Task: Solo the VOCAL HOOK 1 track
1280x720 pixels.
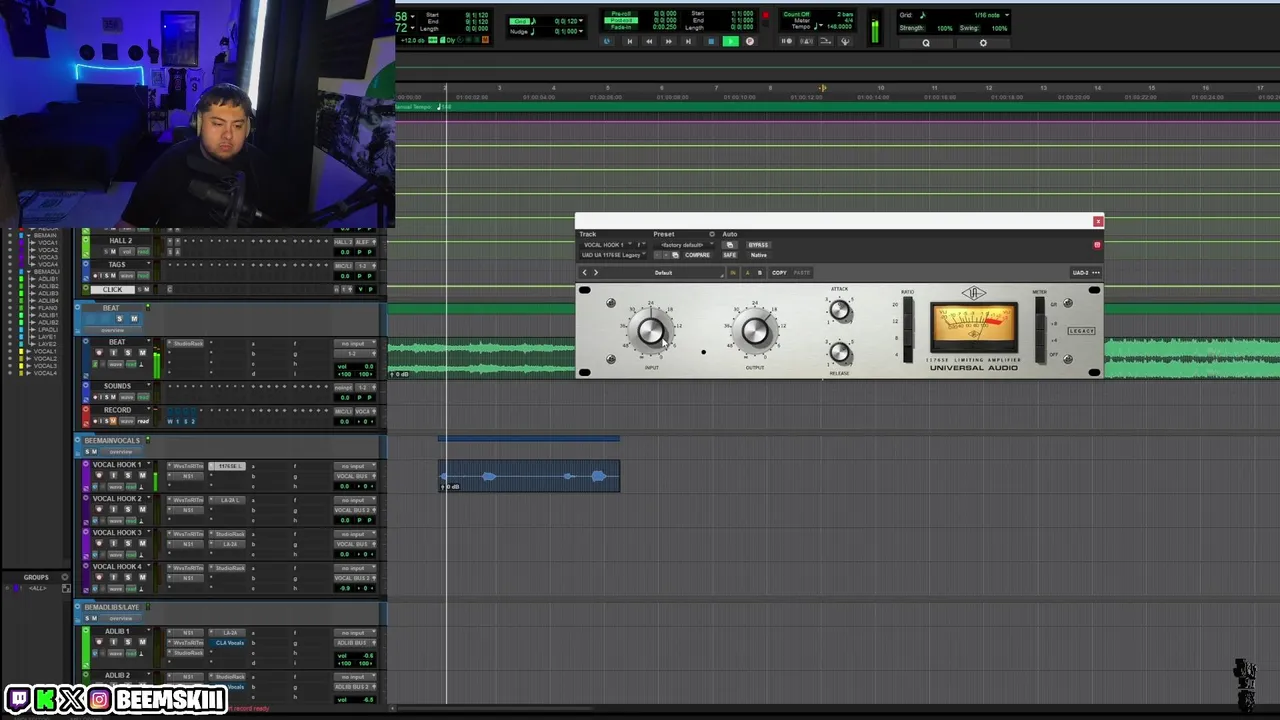Action: click(x=128, y=475)
